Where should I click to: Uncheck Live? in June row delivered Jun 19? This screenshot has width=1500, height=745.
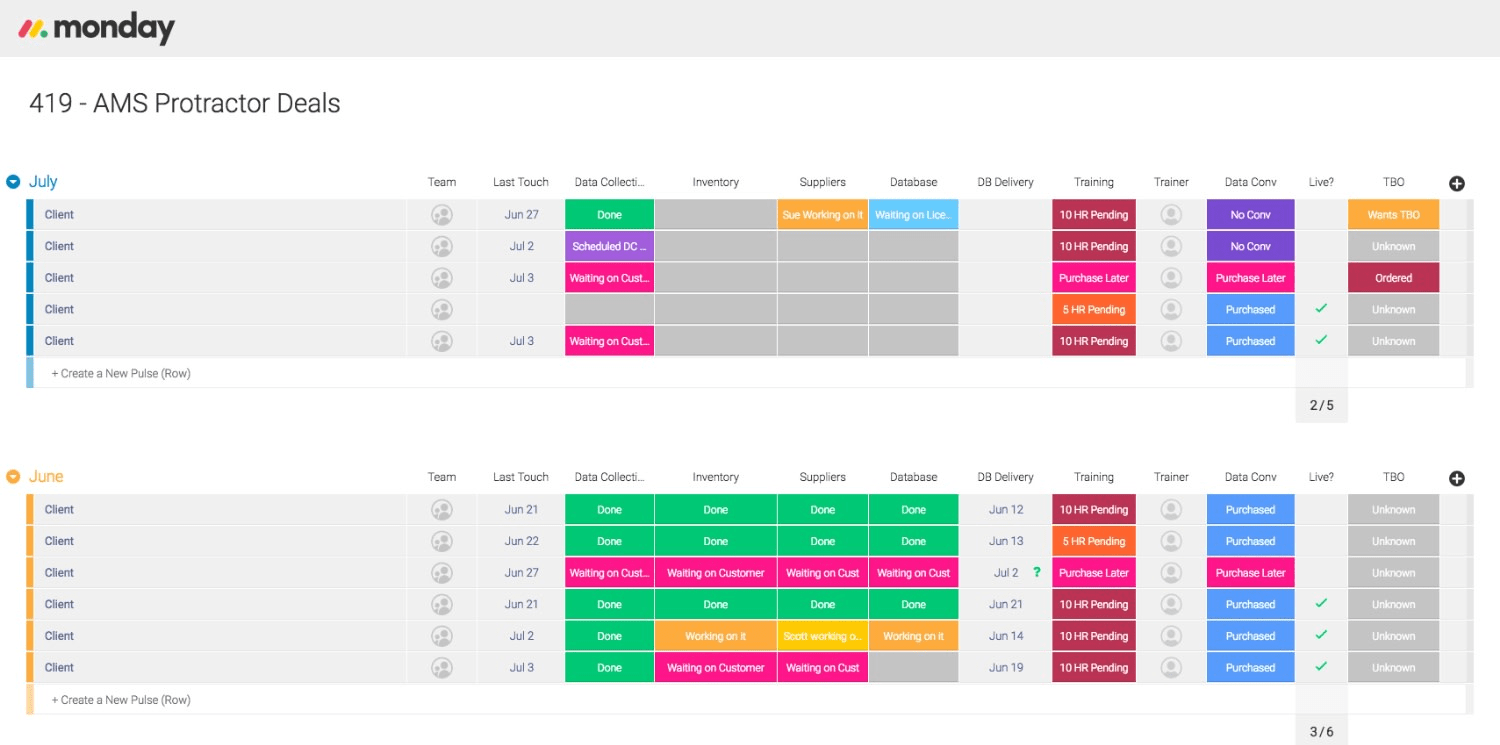point(1321,667)
